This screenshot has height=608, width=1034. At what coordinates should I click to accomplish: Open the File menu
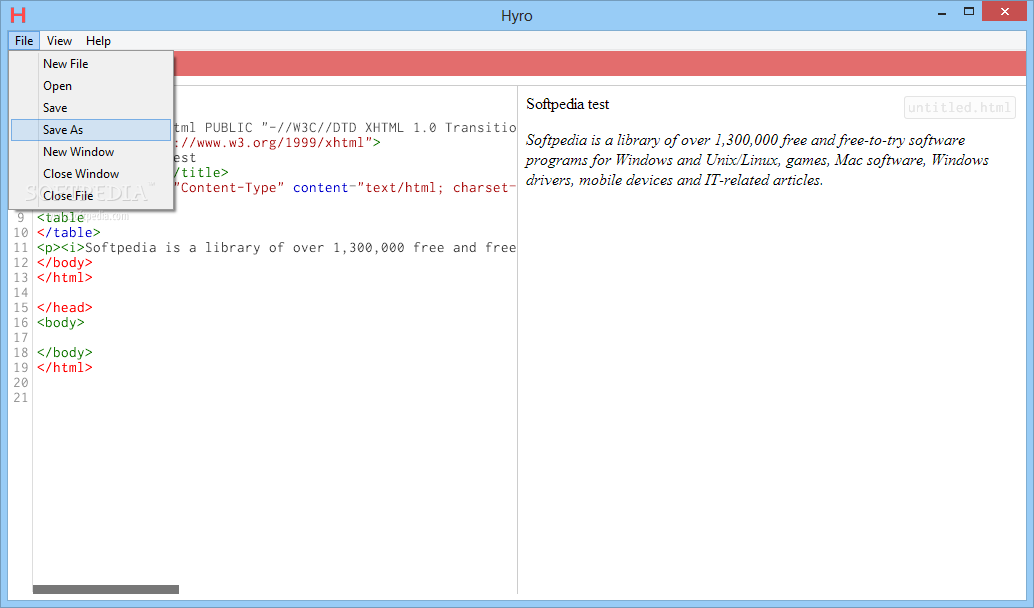24,41
